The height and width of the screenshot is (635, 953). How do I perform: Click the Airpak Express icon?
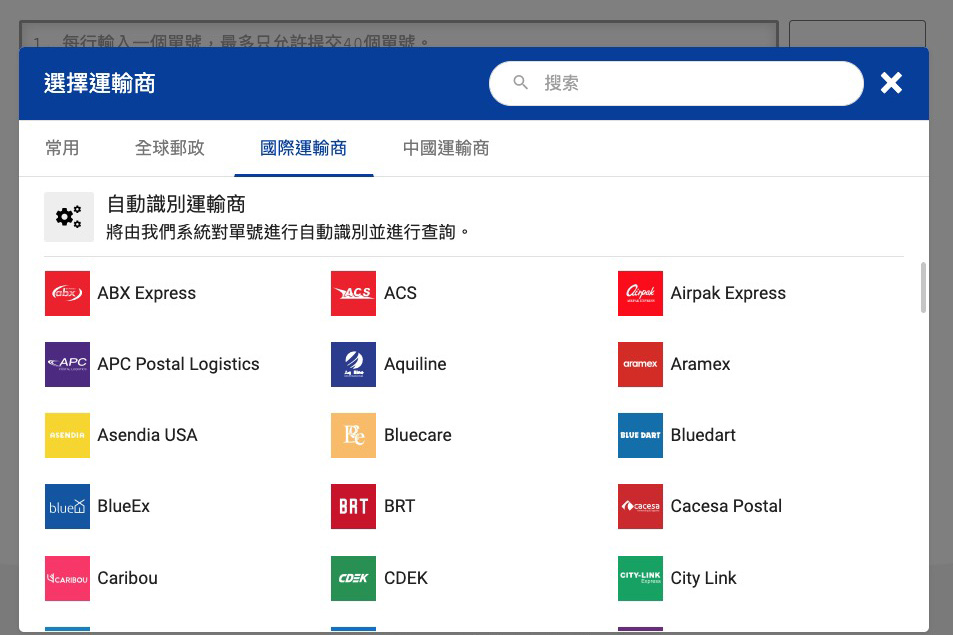(x=640, y=293)
